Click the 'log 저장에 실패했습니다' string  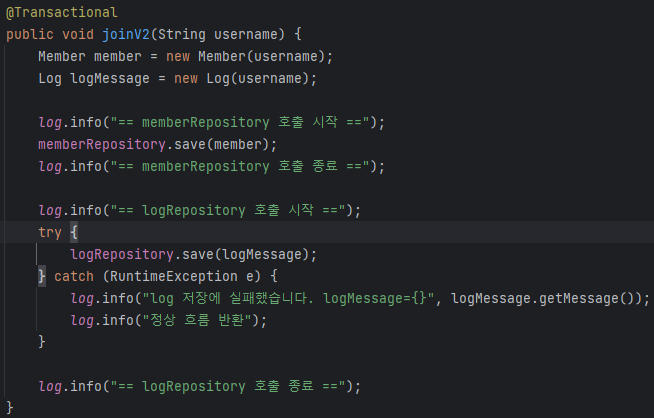pyautogui.click(x=288, y=298)
